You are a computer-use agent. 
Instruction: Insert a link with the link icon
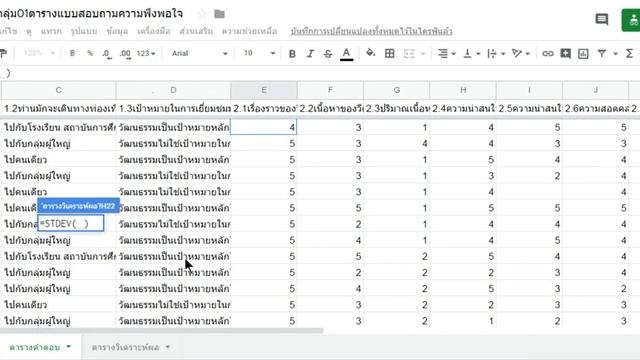(548, 53)
